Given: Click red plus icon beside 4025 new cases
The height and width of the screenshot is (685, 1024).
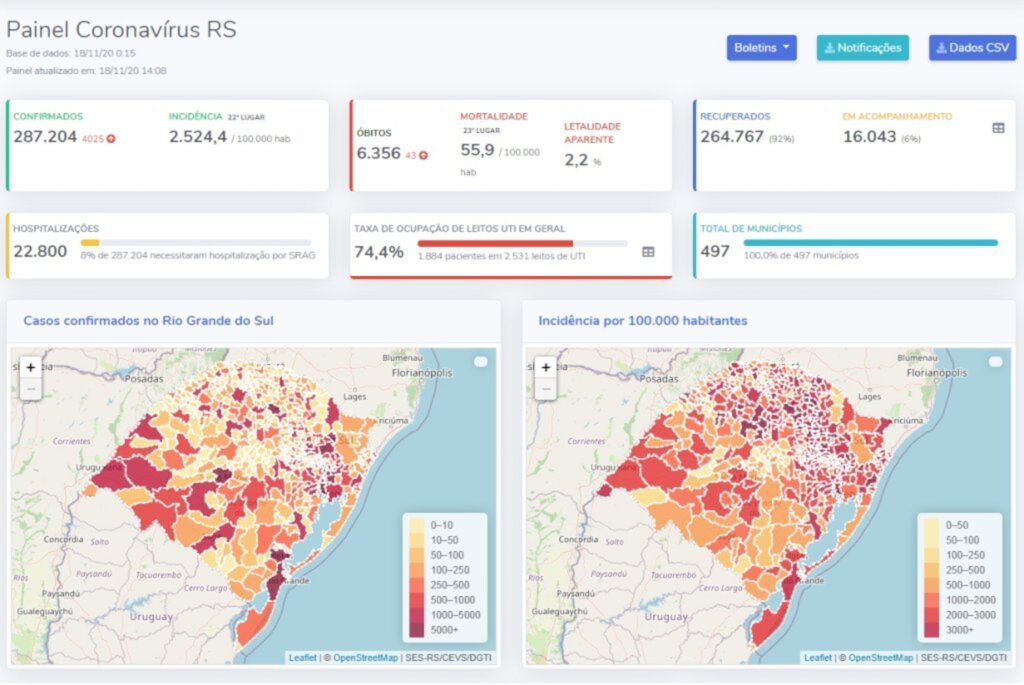Looking at the screenshot, I should pyautogui.click(x=111, y=138).
